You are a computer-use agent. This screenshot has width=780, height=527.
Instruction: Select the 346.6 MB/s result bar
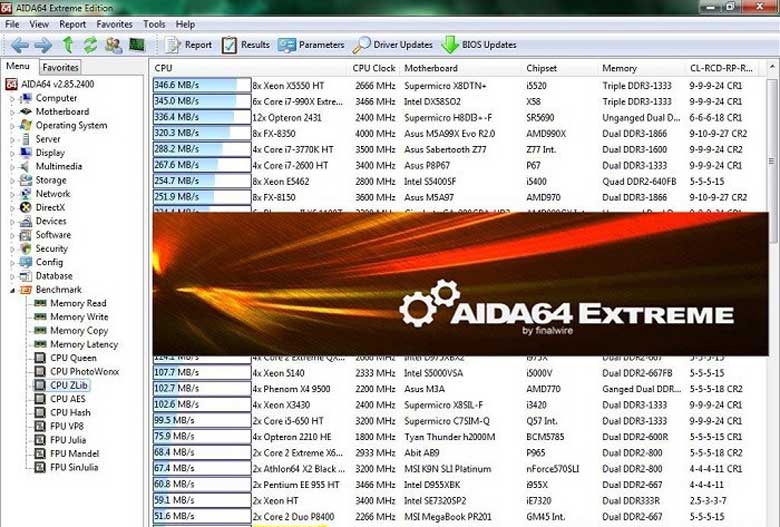pyautogui.click(x=202, y=85)
